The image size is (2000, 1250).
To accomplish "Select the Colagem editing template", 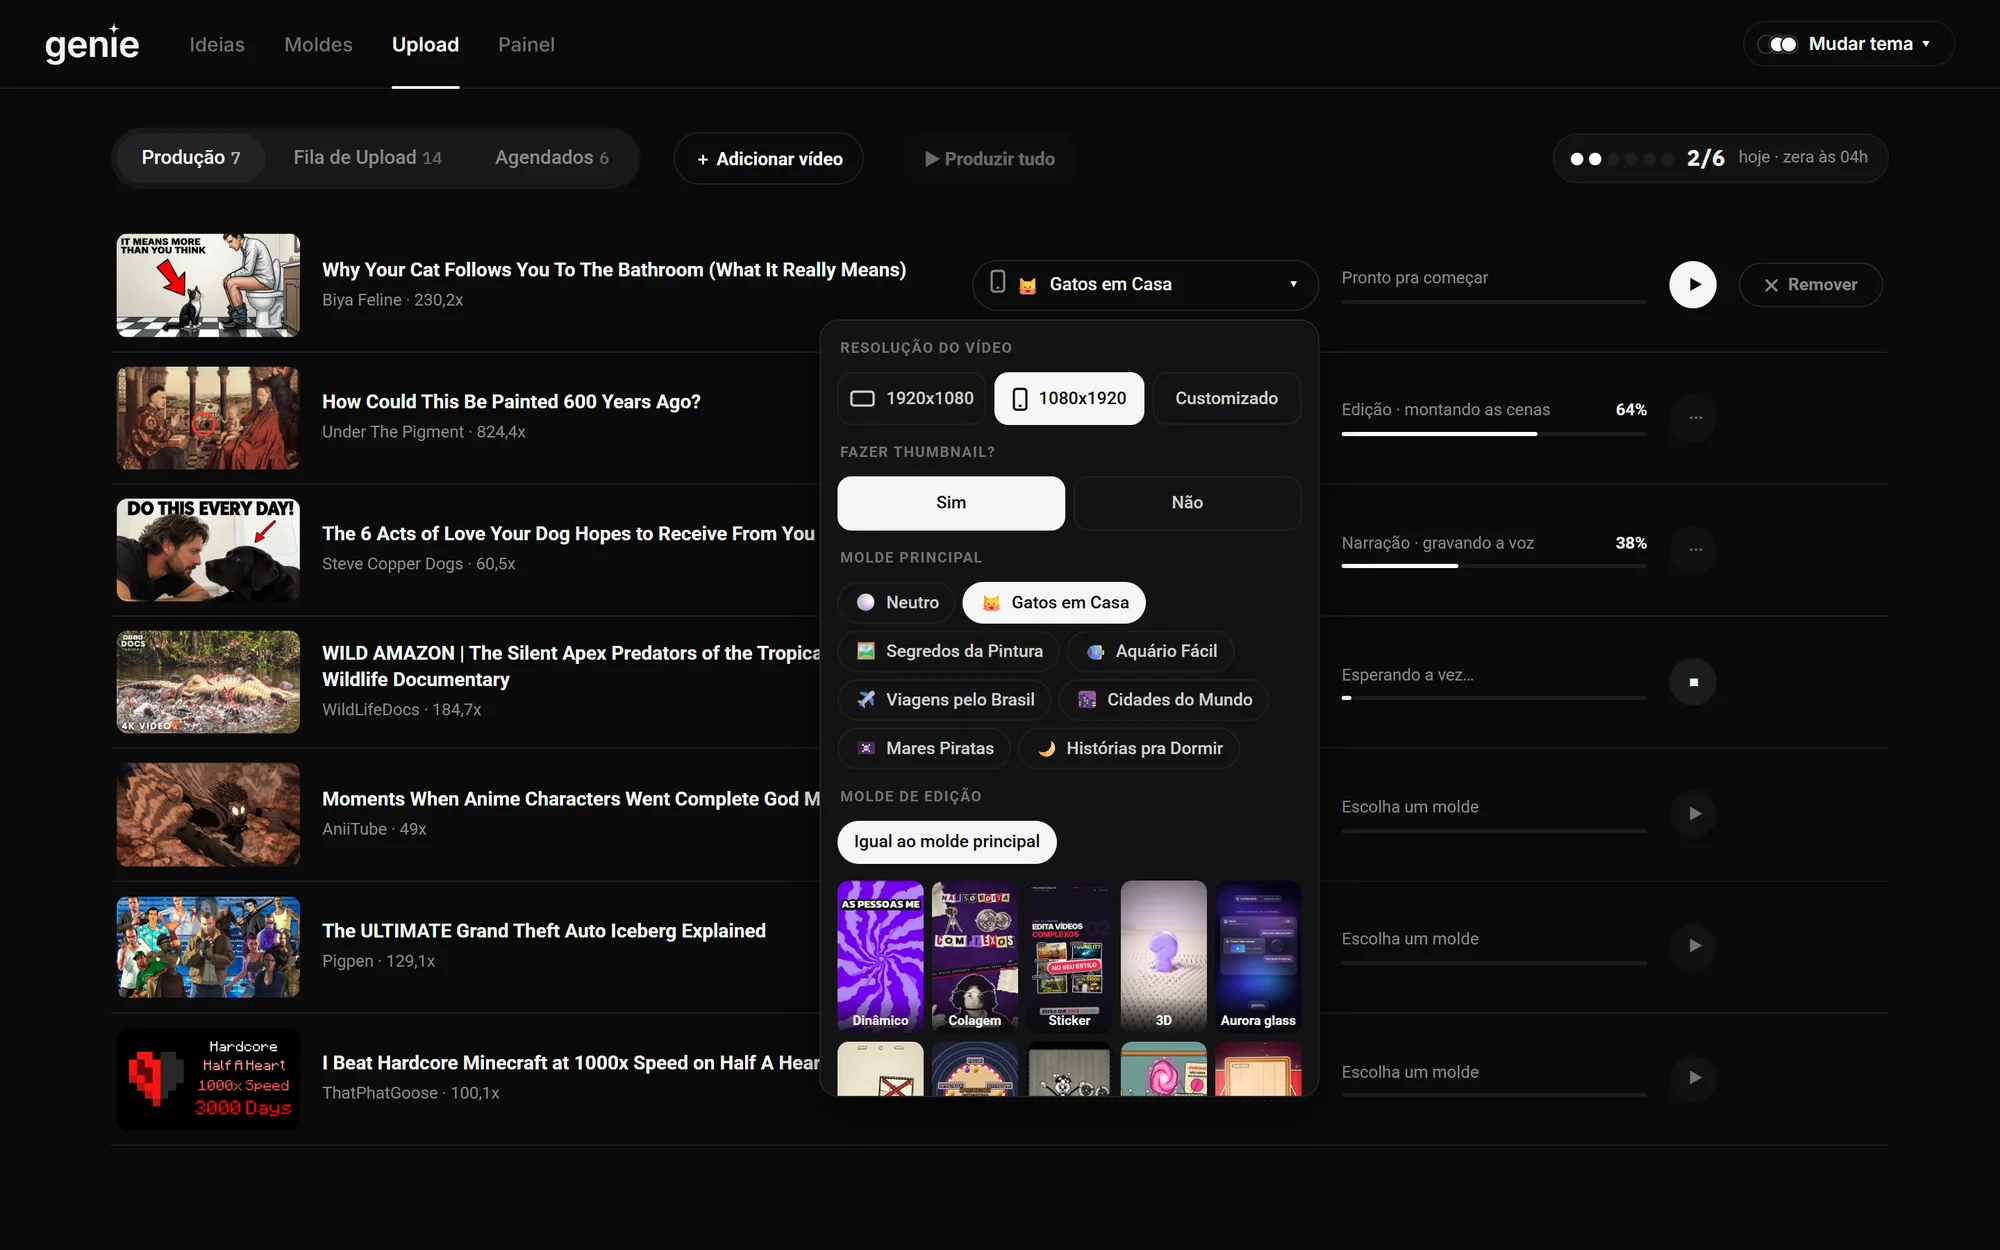I will coord(974,956).
